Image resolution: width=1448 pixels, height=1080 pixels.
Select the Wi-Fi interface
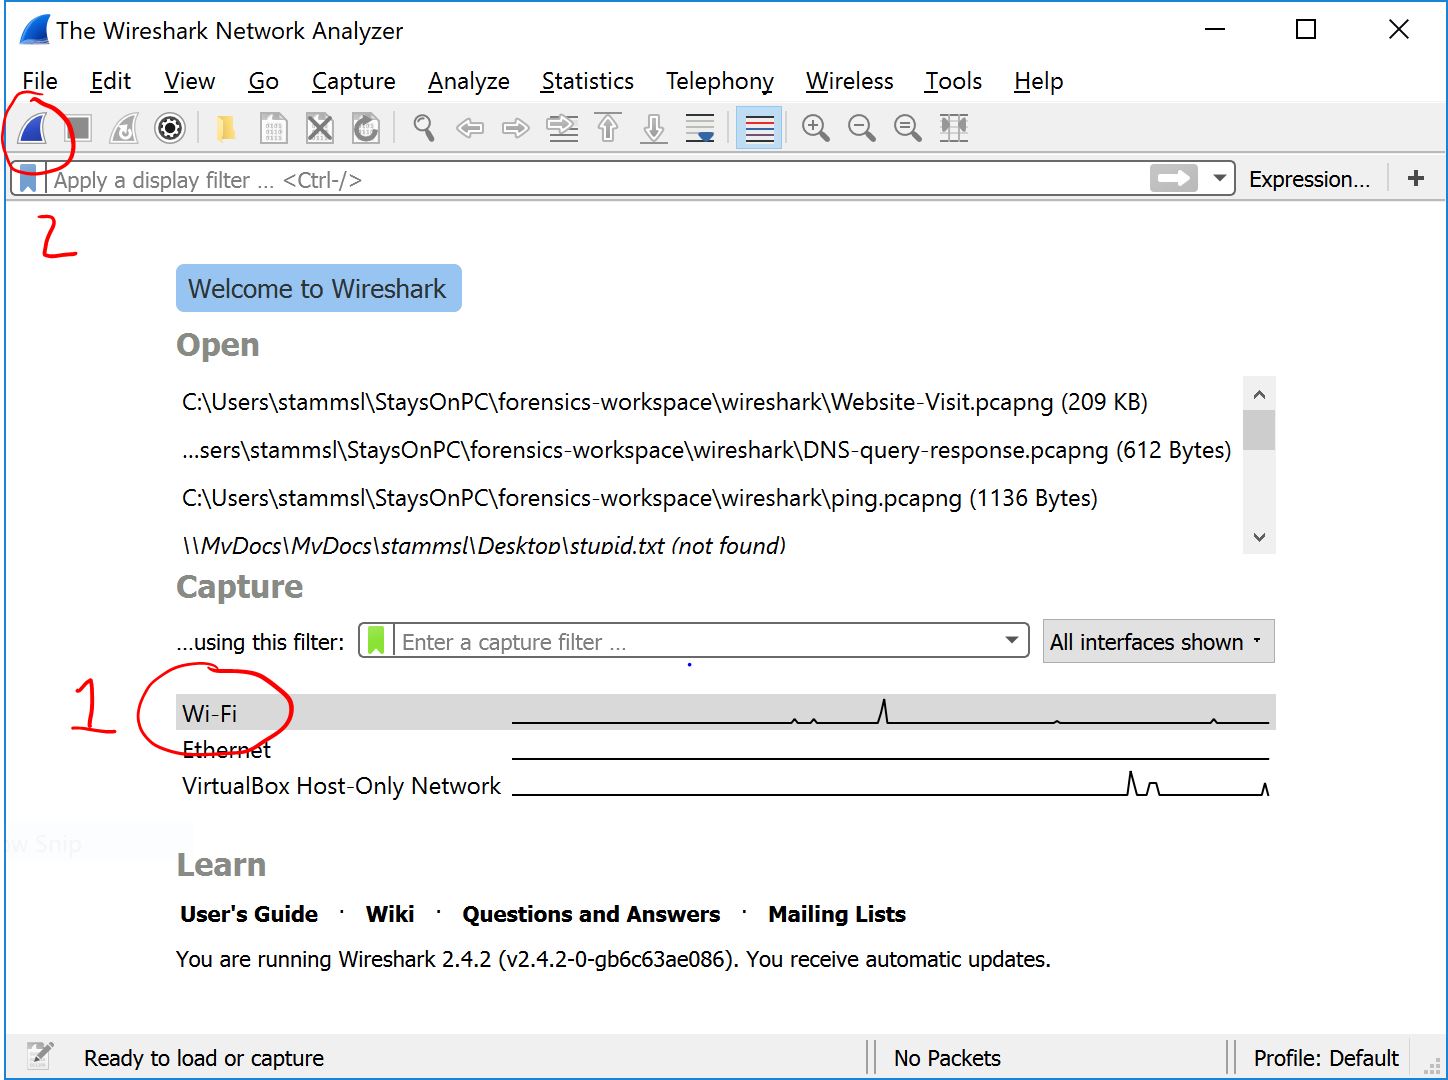(x=725, y=713)
